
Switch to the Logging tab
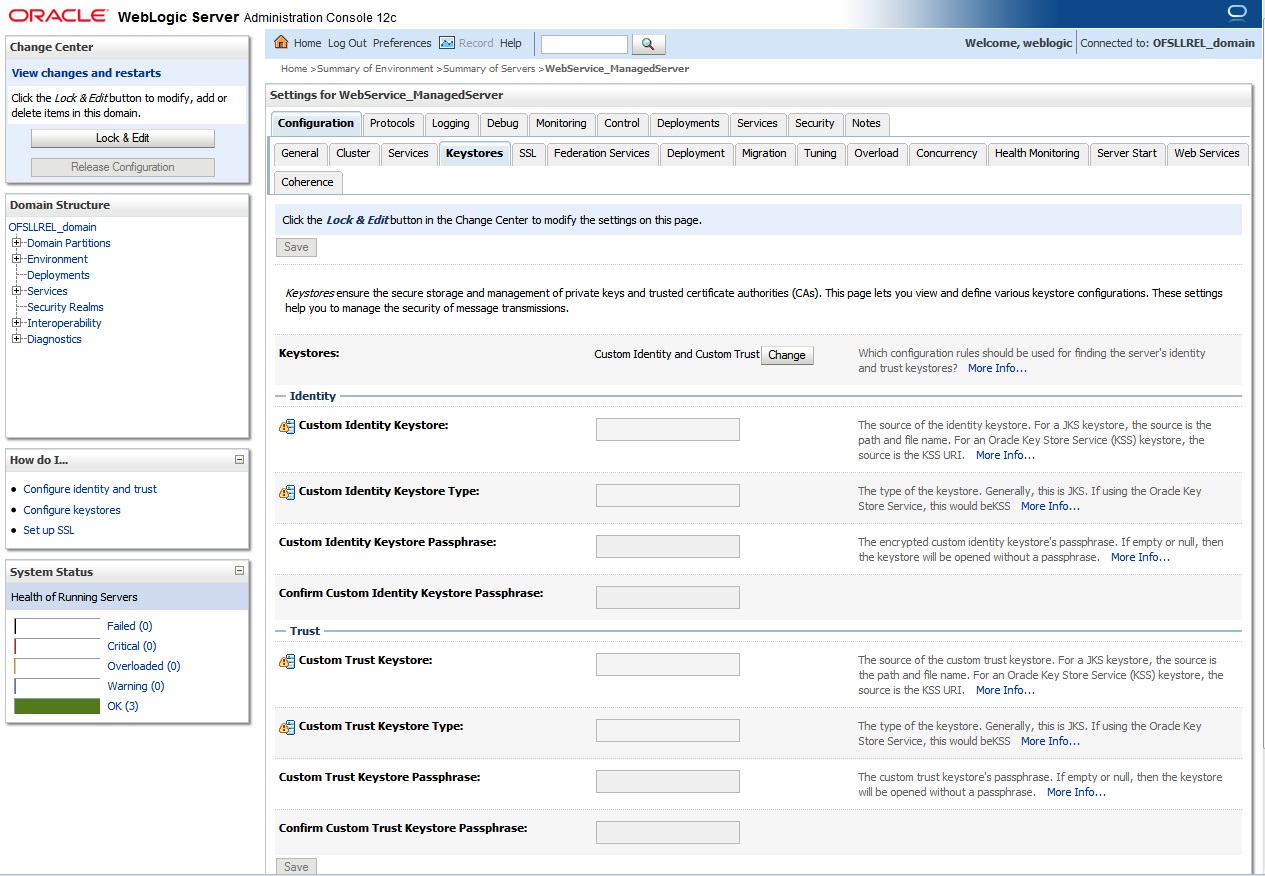pyautogui.click(x=450, y=124)
